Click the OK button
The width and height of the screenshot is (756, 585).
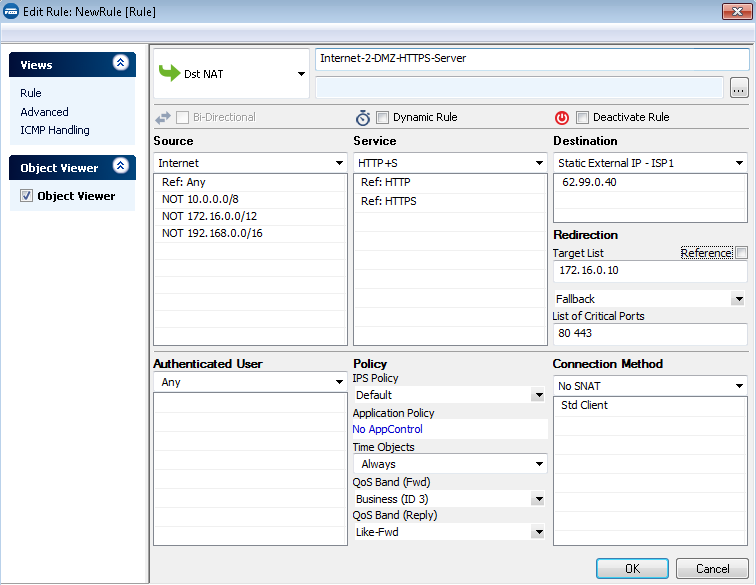pos(632,569)
